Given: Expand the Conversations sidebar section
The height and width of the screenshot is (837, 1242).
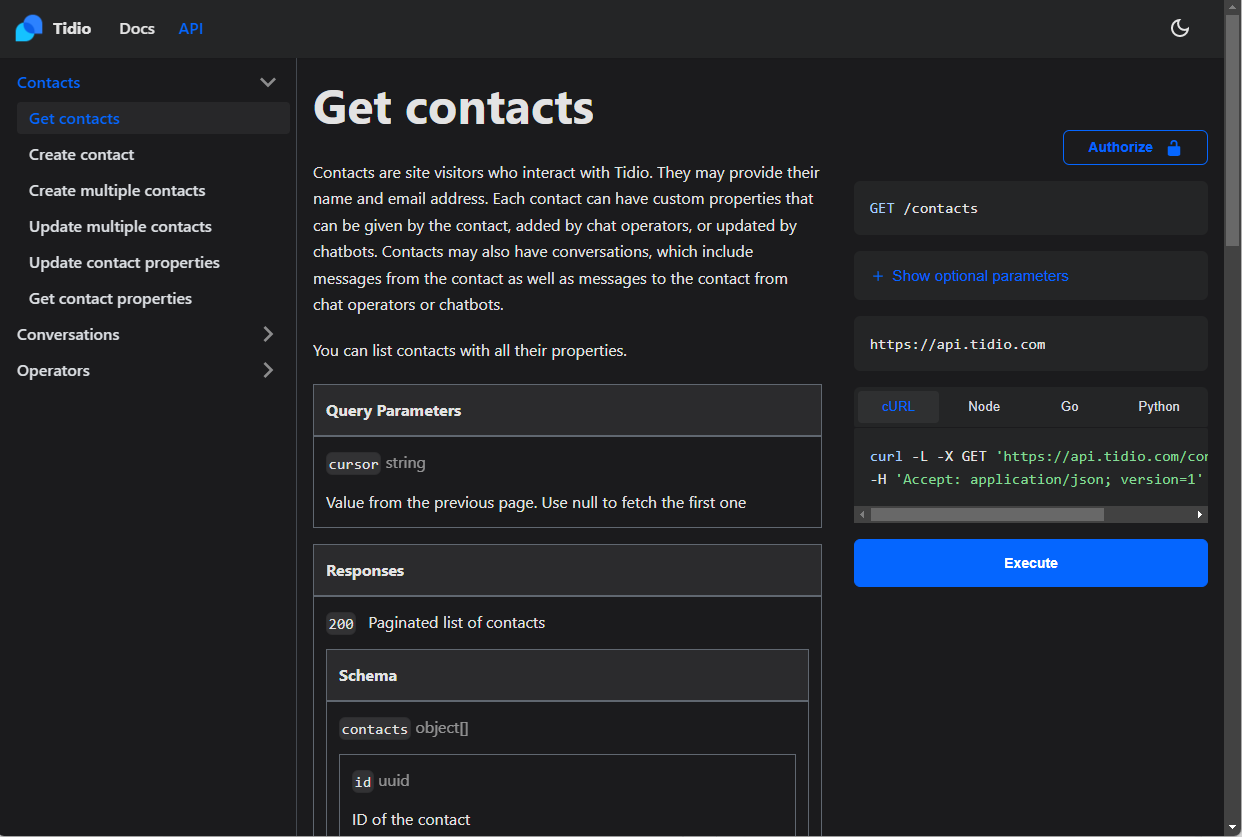Looking at the screenshot, I should 268,334.
